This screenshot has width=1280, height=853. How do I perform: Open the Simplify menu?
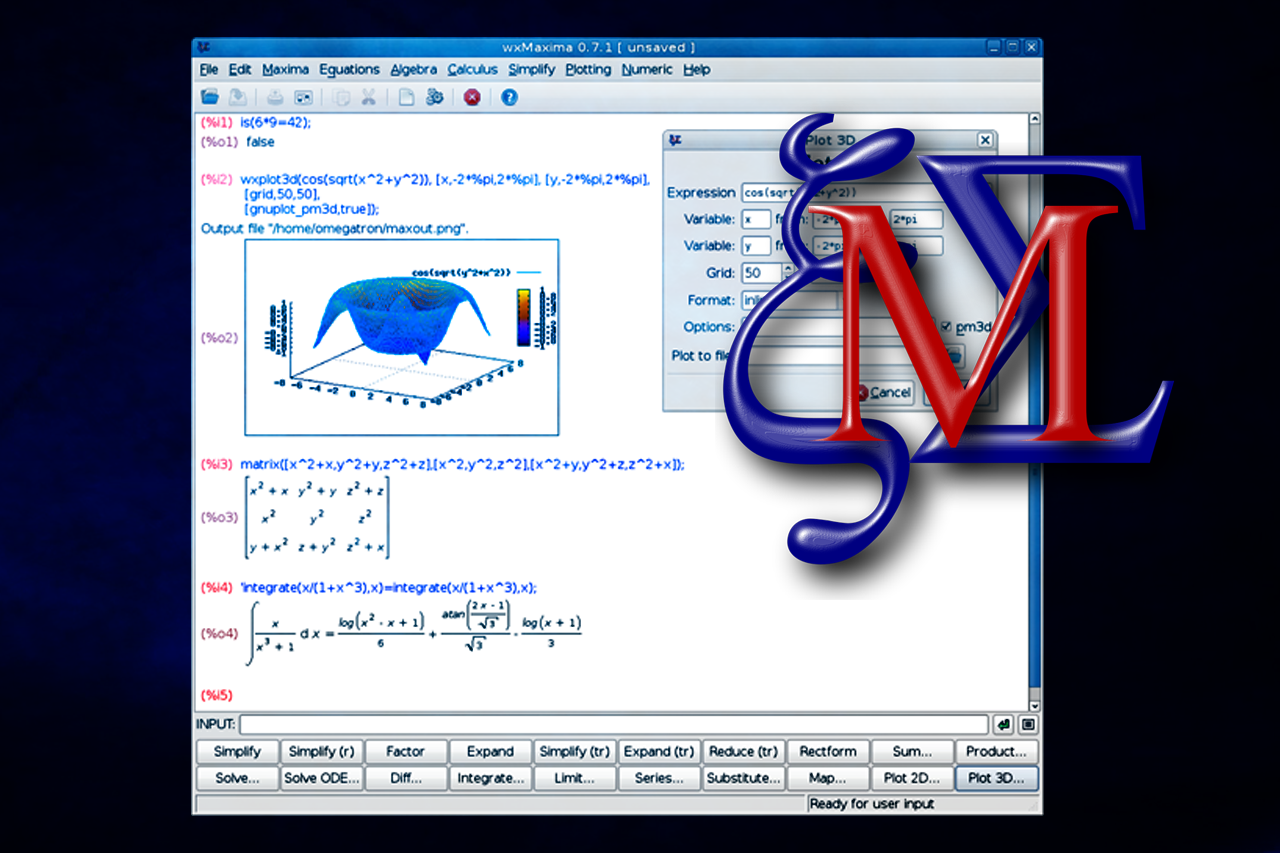coord(532,70)
